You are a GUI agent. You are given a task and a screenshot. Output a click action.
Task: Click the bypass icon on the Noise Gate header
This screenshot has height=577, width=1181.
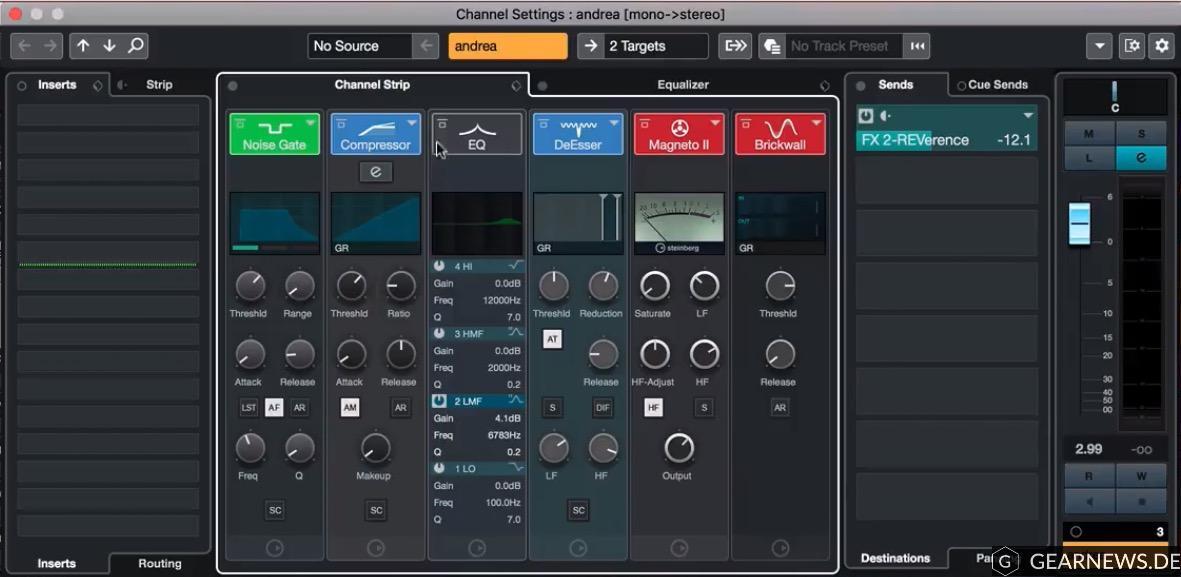point(240,123)
